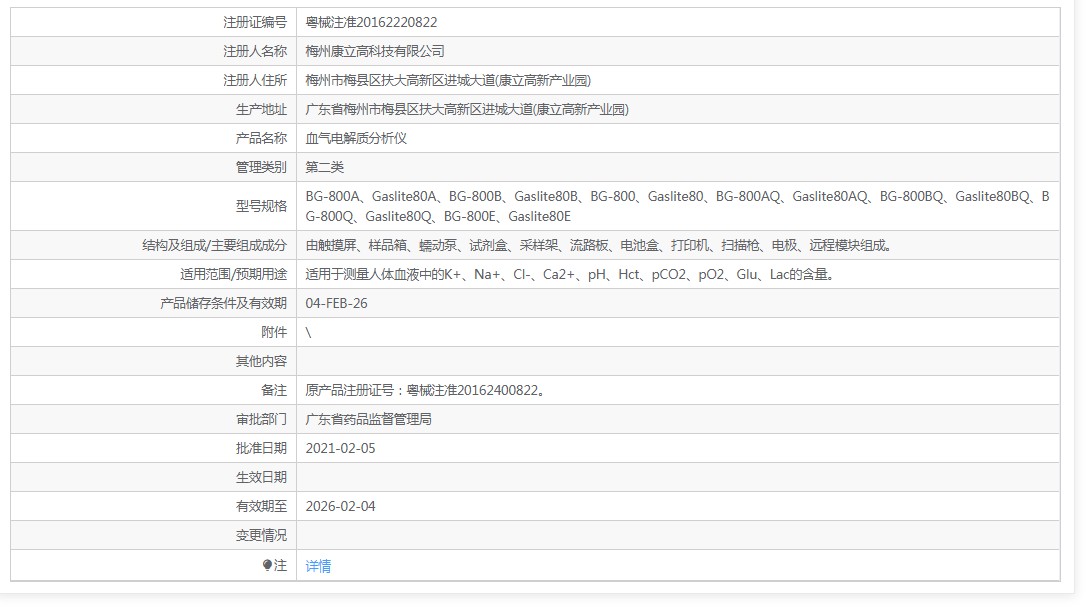Click the intended use text starting 适用于测量
Screen dimensions: 1086x615
(569, 274)
